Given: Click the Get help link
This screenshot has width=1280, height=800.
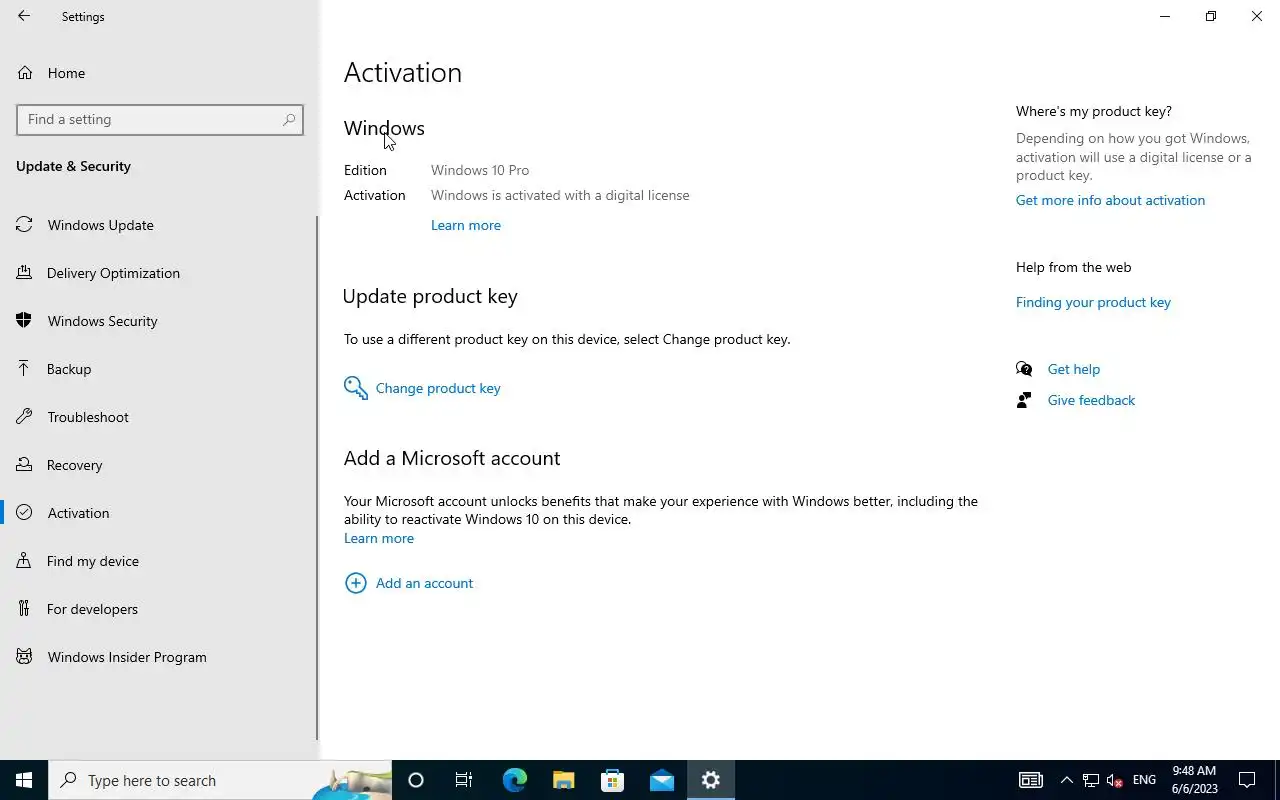Looking at the screenshot, I should pyautogui.click(x=1074, y=369).
